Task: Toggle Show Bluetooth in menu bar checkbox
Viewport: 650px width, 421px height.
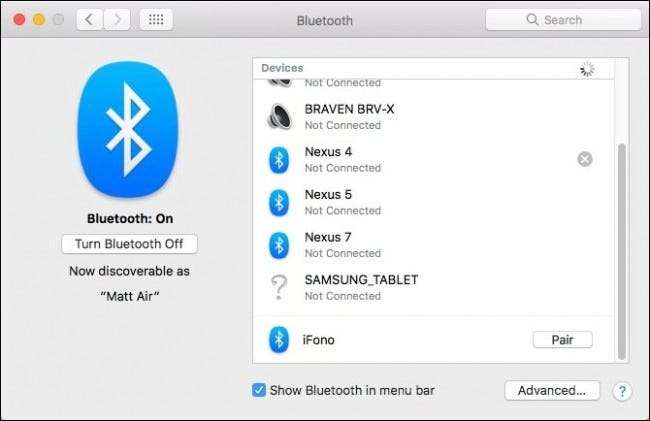Action: (259, 390)
